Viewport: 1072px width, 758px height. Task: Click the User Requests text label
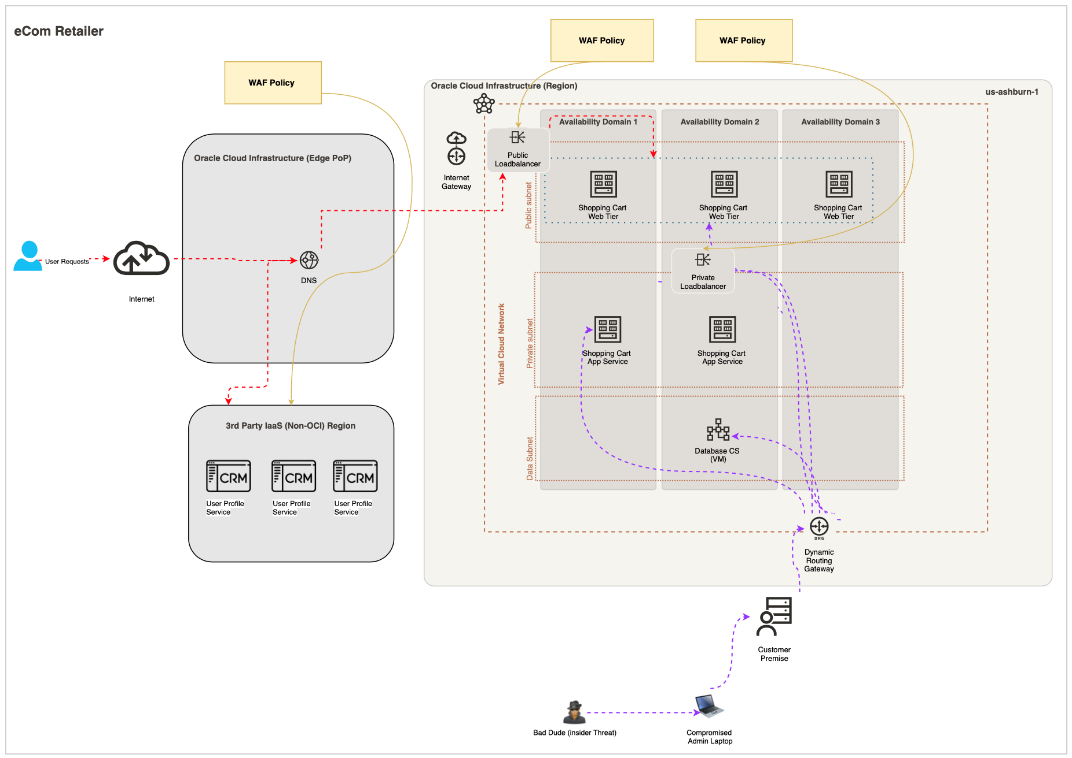(67, 262)
